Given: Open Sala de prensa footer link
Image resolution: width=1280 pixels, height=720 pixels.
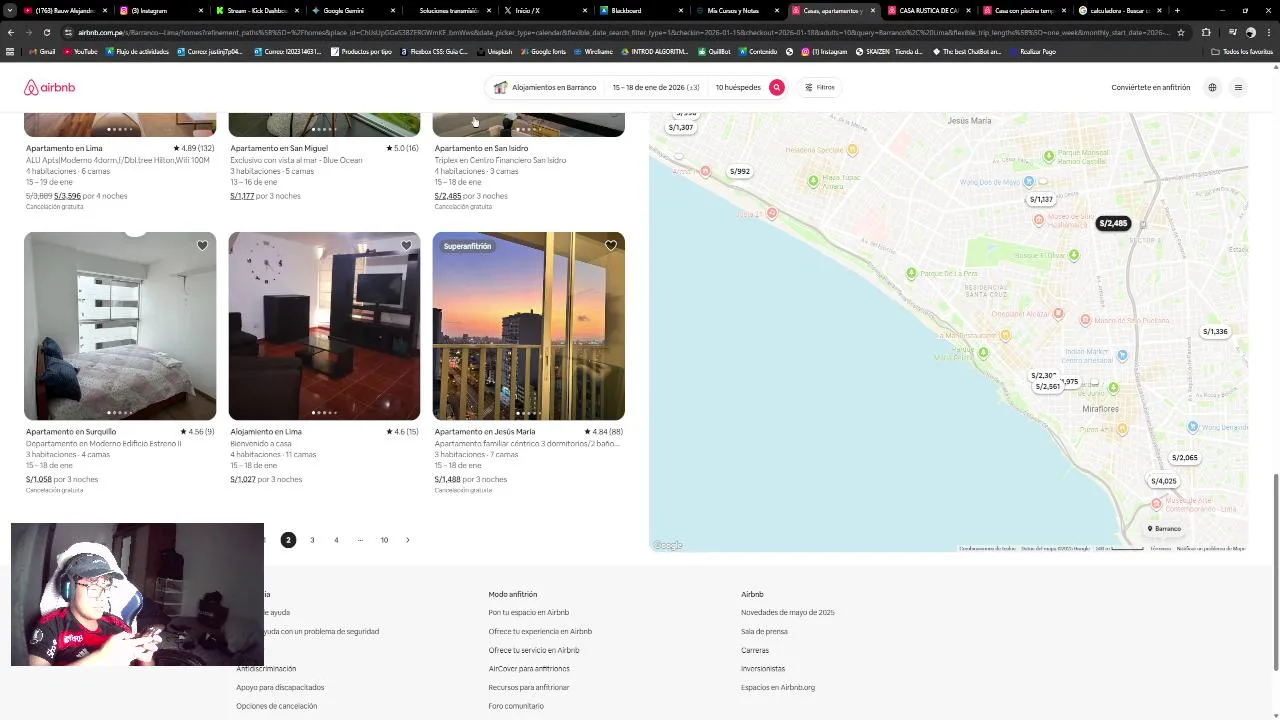Looking at the screenshot, I should tap(764, 631).
